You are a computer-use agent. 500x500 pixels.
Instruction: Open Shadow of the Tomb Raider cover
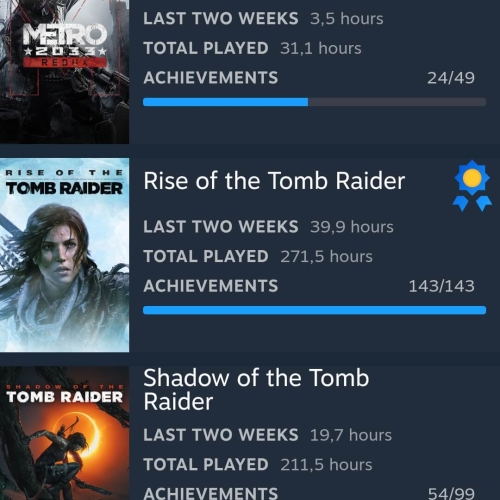(x=64, y=433)
